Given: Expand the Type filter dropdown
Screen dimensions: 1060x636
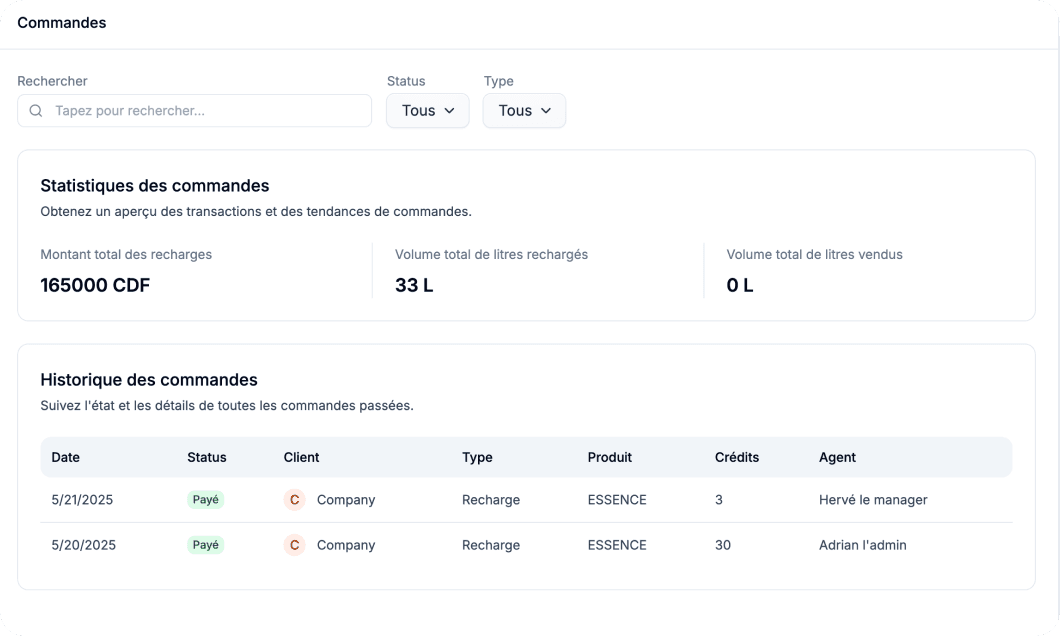Looking at the screenshot, I should [x=524, y=111].
